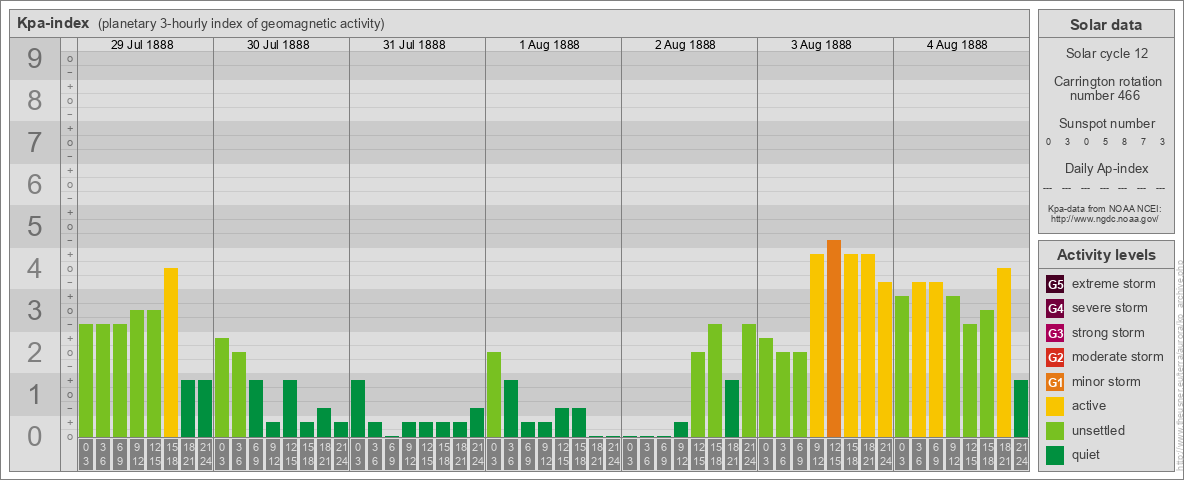This screenshot has width=1184, height=480.
Task: Click the dark green 'quiet' legend swatch
Action: click(1055, 455)
